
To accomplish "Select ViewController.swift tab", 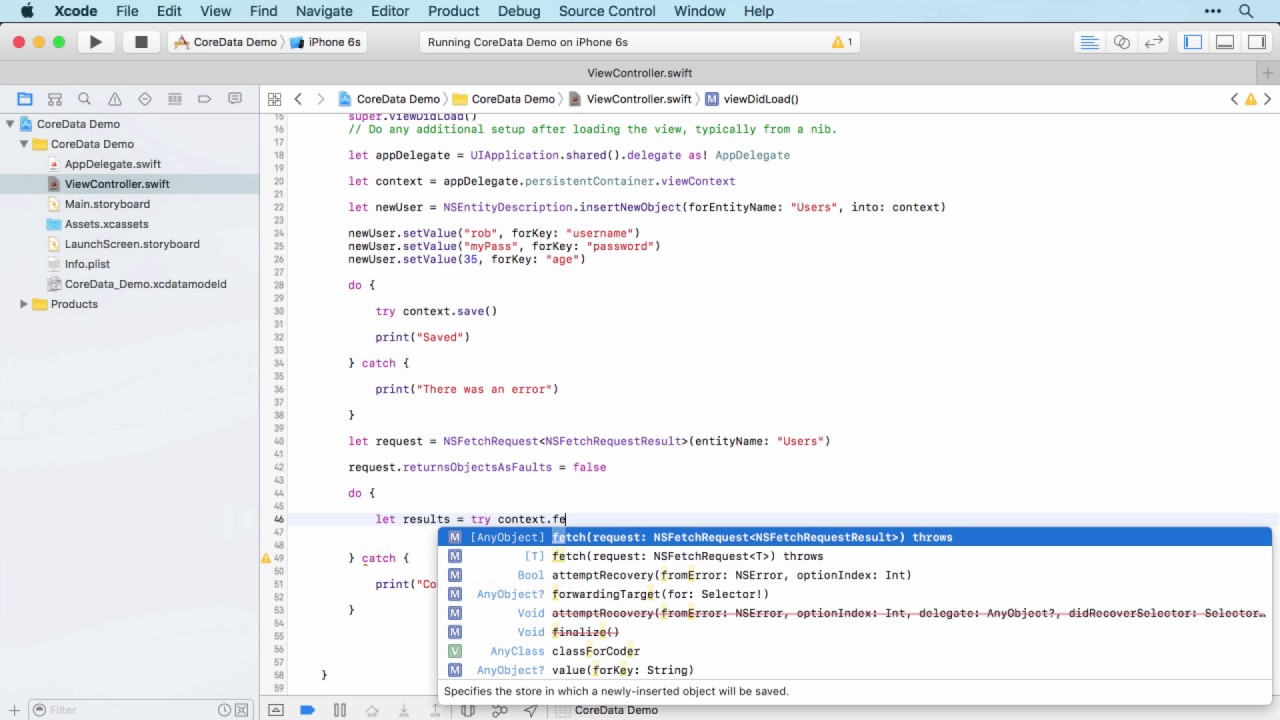I will tap(640, 73).
